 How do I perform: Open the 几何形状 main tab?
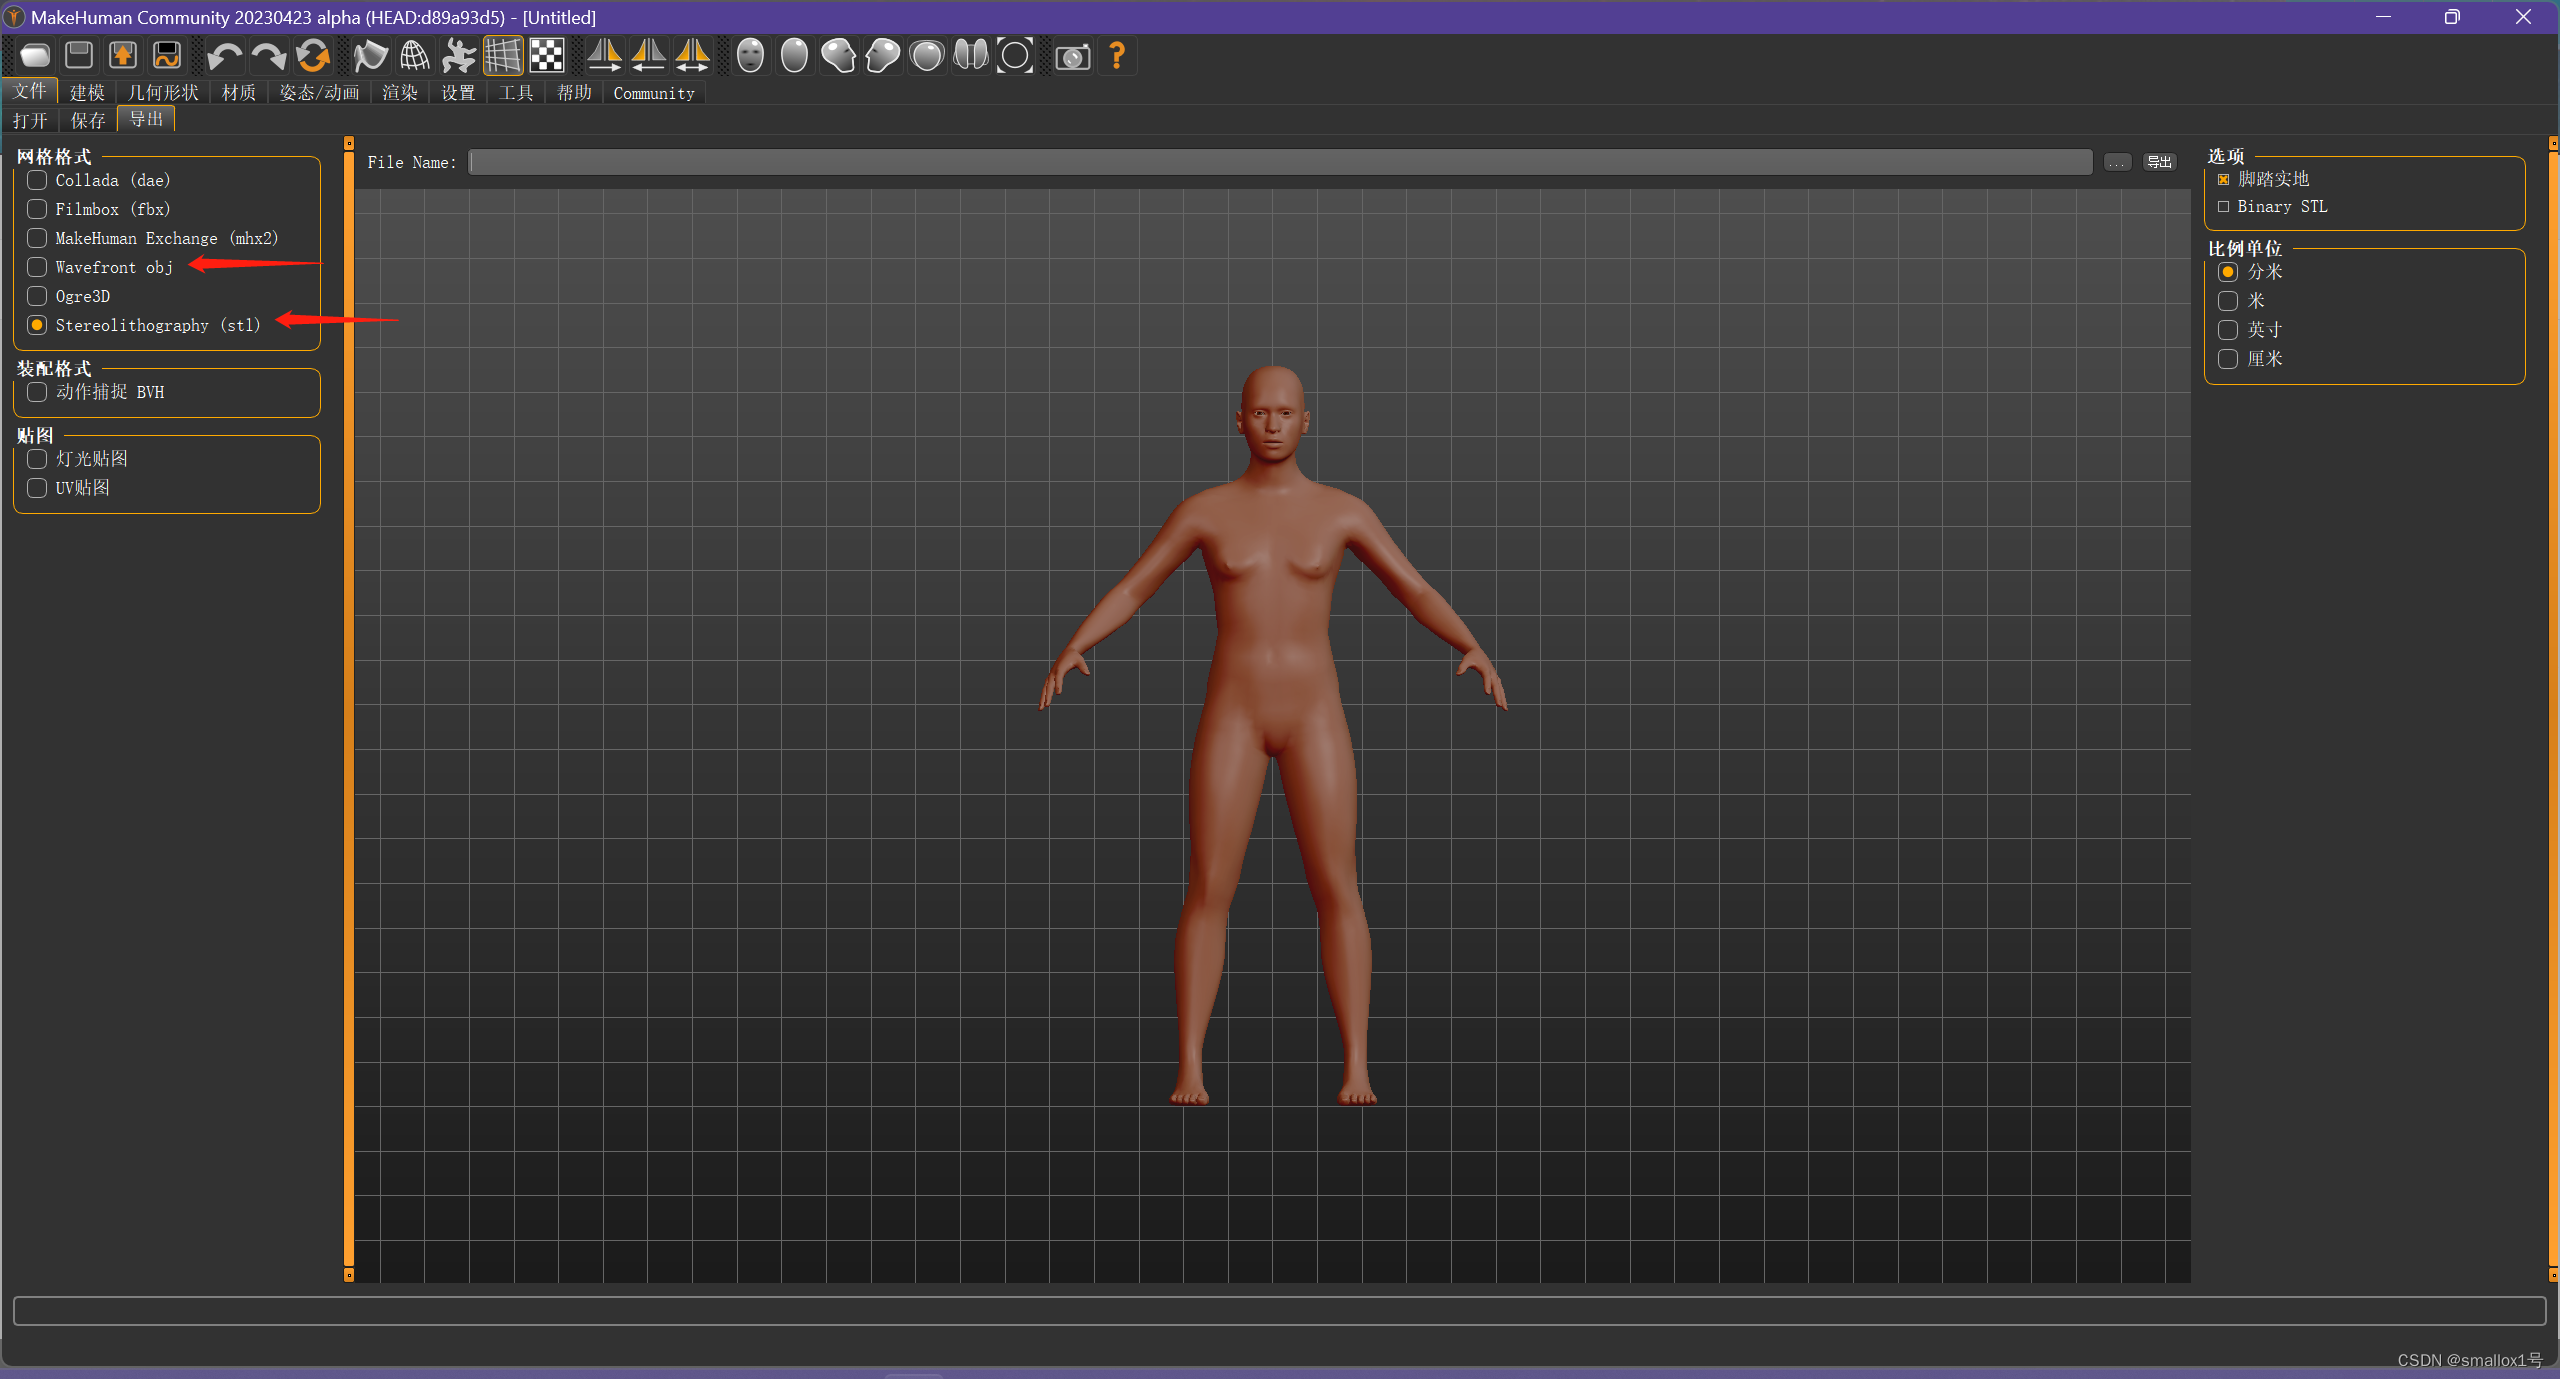click(x=163, y=93)
